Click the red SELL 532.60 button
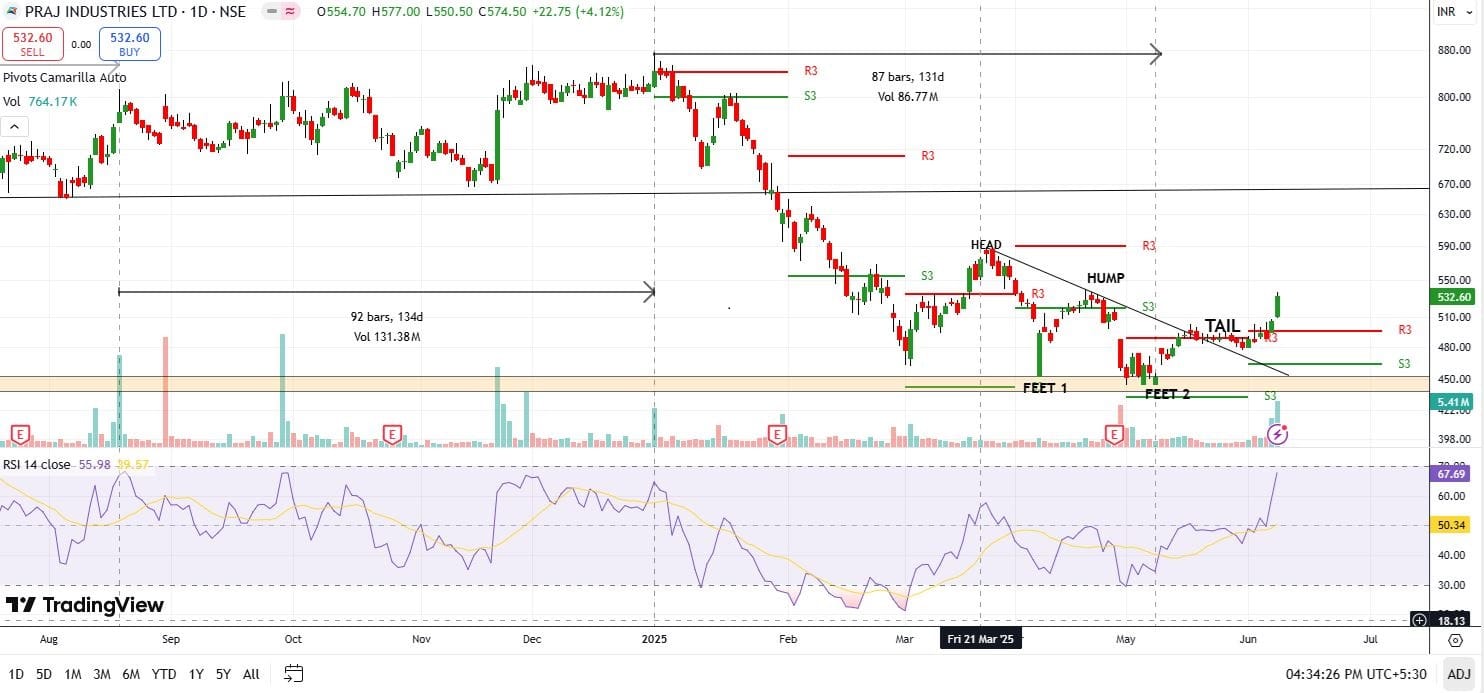1484x693 pixels. [33, 44]
